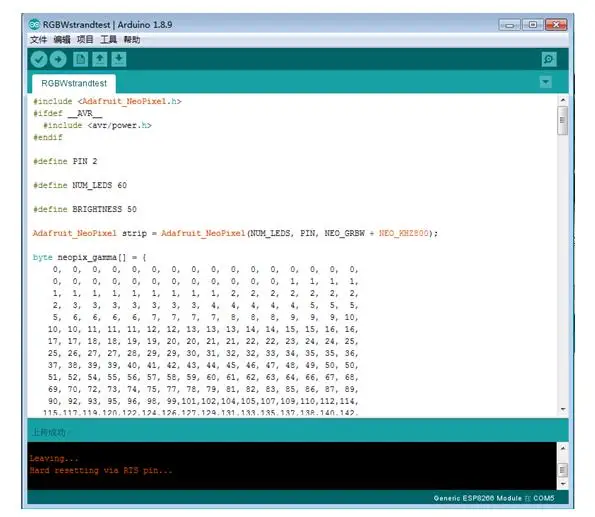Save the sketch with the Save icon
The width and height of the screenshot is (595, 517).
pyautogui.click(x=119, y=59)
